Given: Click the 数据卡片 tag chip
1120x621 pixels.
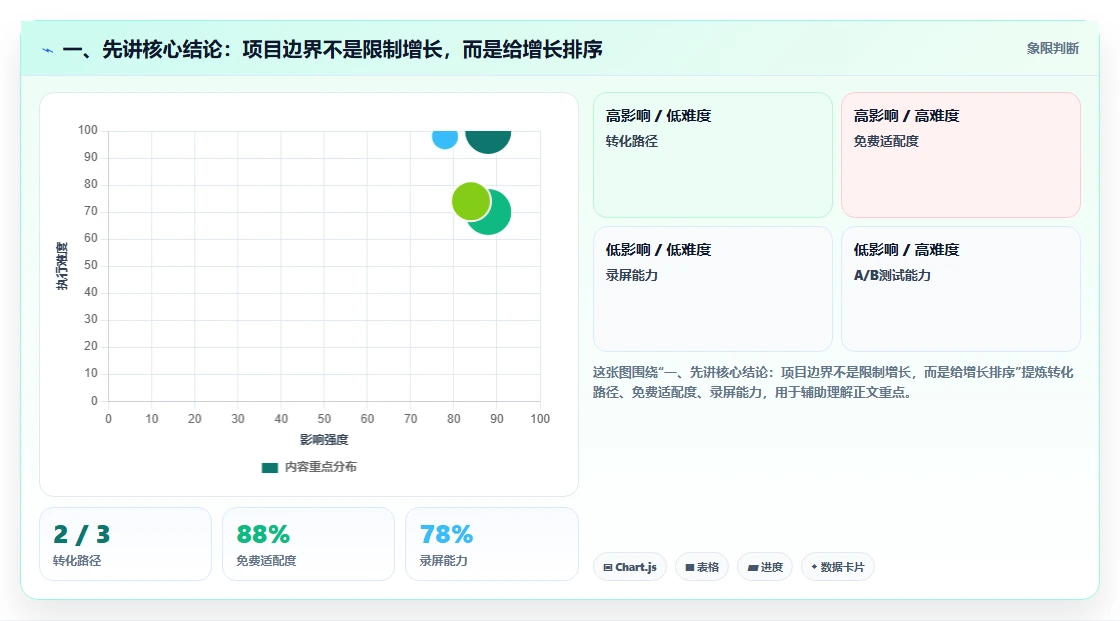Looking at the screenshot, I should pos(838,567).
